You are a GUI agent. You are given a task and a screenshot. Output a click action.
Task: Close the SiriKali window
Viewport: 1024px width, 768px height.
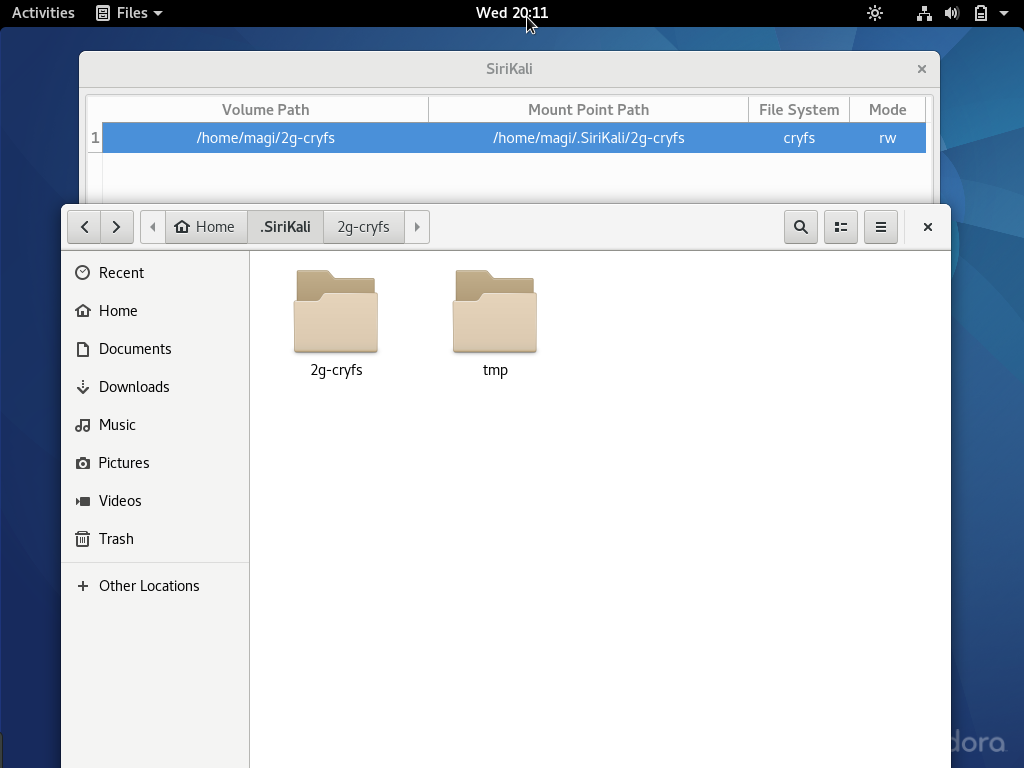[921, 69]
